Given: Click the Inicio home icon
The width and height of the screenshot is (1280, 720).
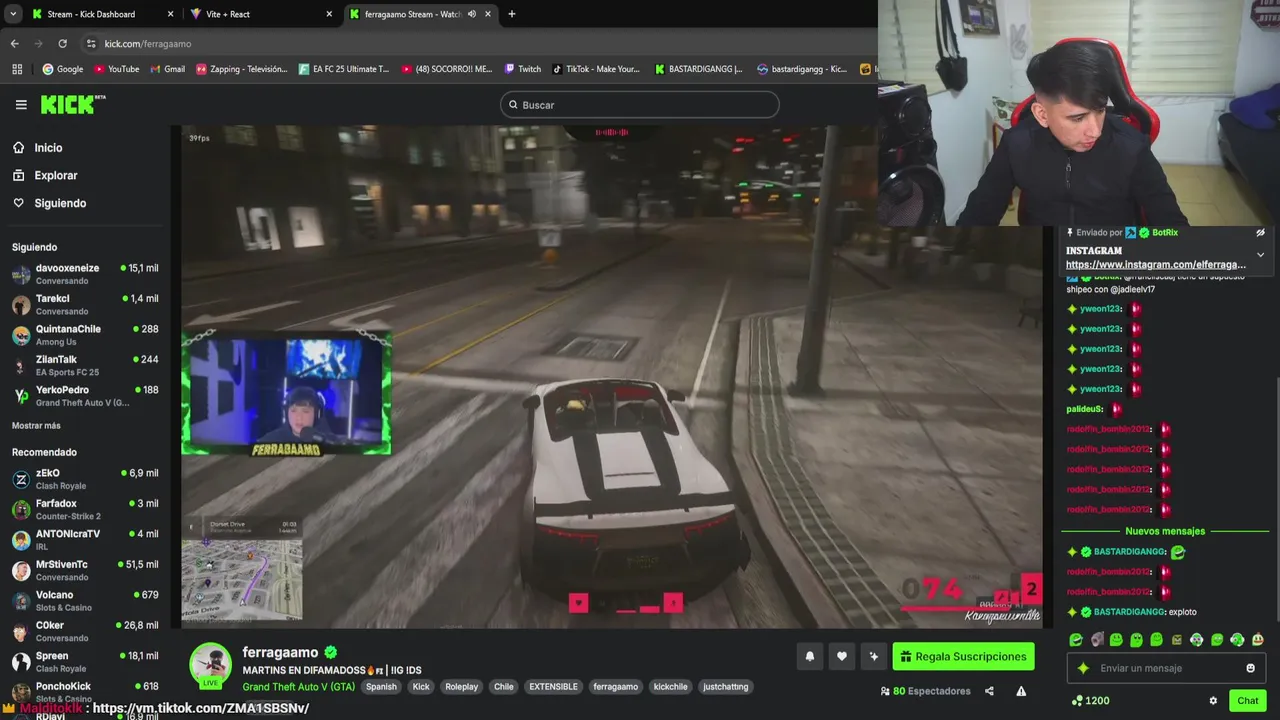Looking at the screenshot, I should 18,148.
